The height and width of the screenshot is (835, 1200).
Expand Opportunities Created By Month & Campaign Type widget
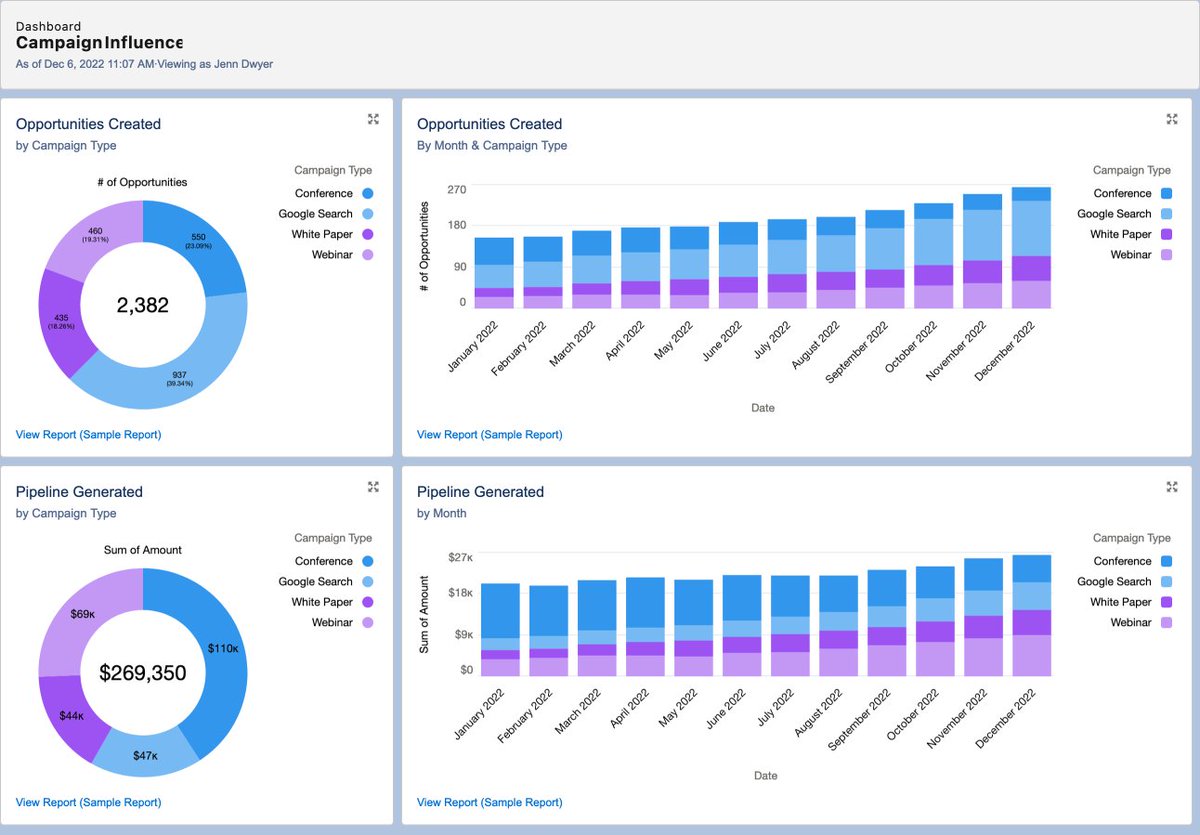tap(1172, 119)
